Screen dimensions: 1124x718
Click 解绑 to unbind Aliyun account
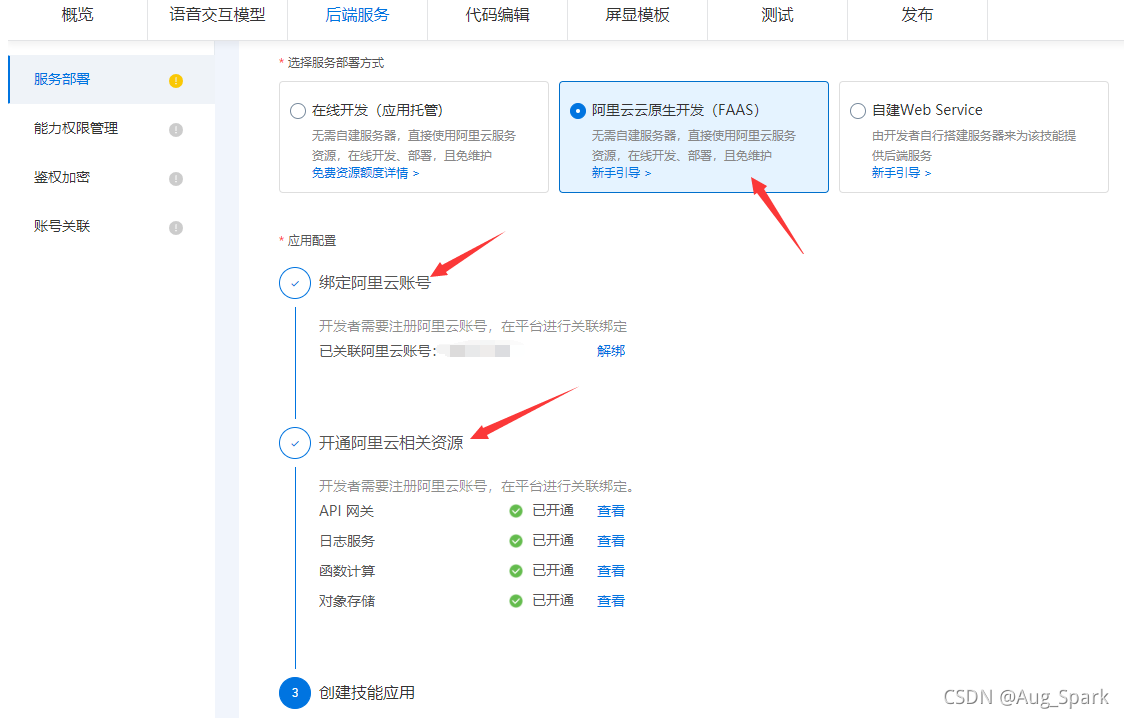pyautogui.click(x=611, y=350)
